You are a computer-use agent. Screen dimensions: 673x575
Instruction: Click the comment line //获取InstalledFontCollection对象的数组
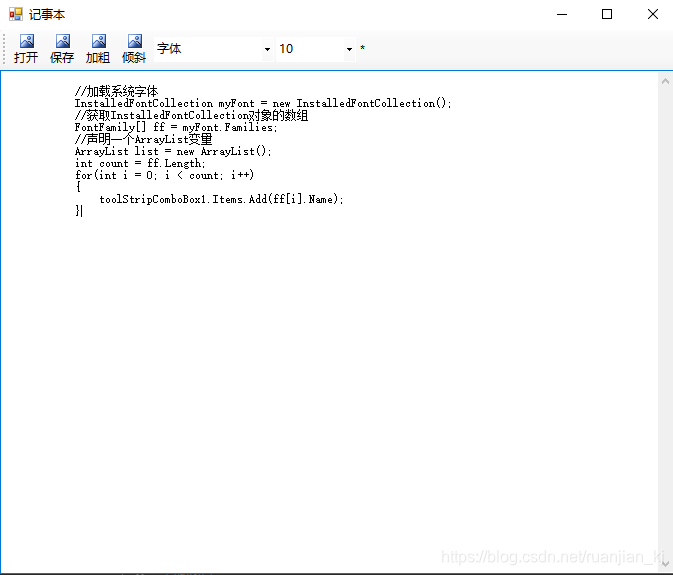click(191, 115)
